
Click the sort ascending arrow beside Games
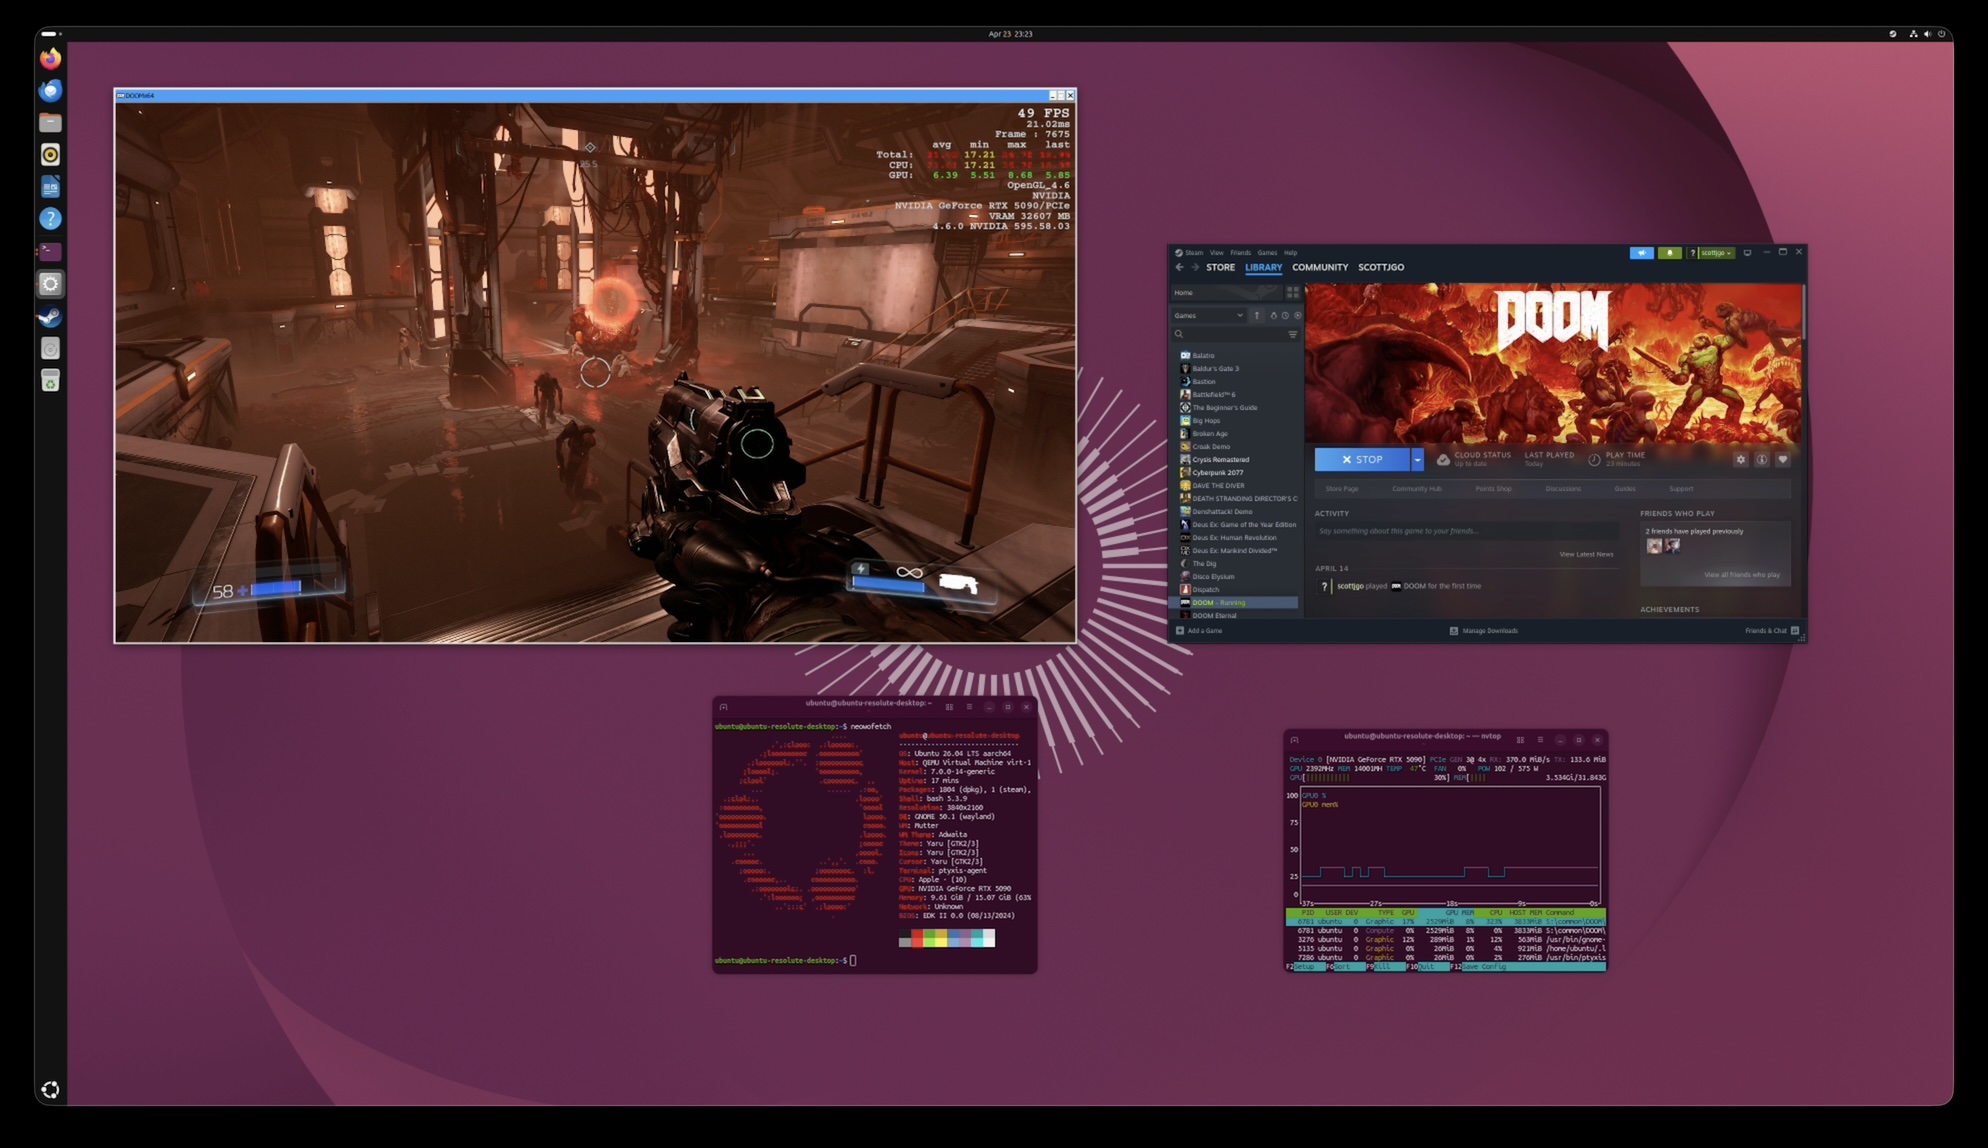click(1257, 315)
